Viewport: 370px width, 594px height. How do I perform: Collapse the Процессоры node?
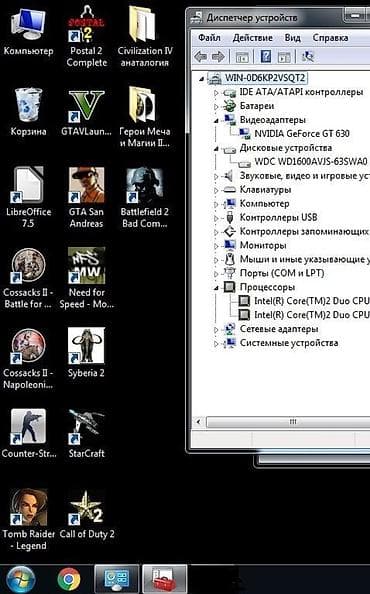click(x=216, y=288)
